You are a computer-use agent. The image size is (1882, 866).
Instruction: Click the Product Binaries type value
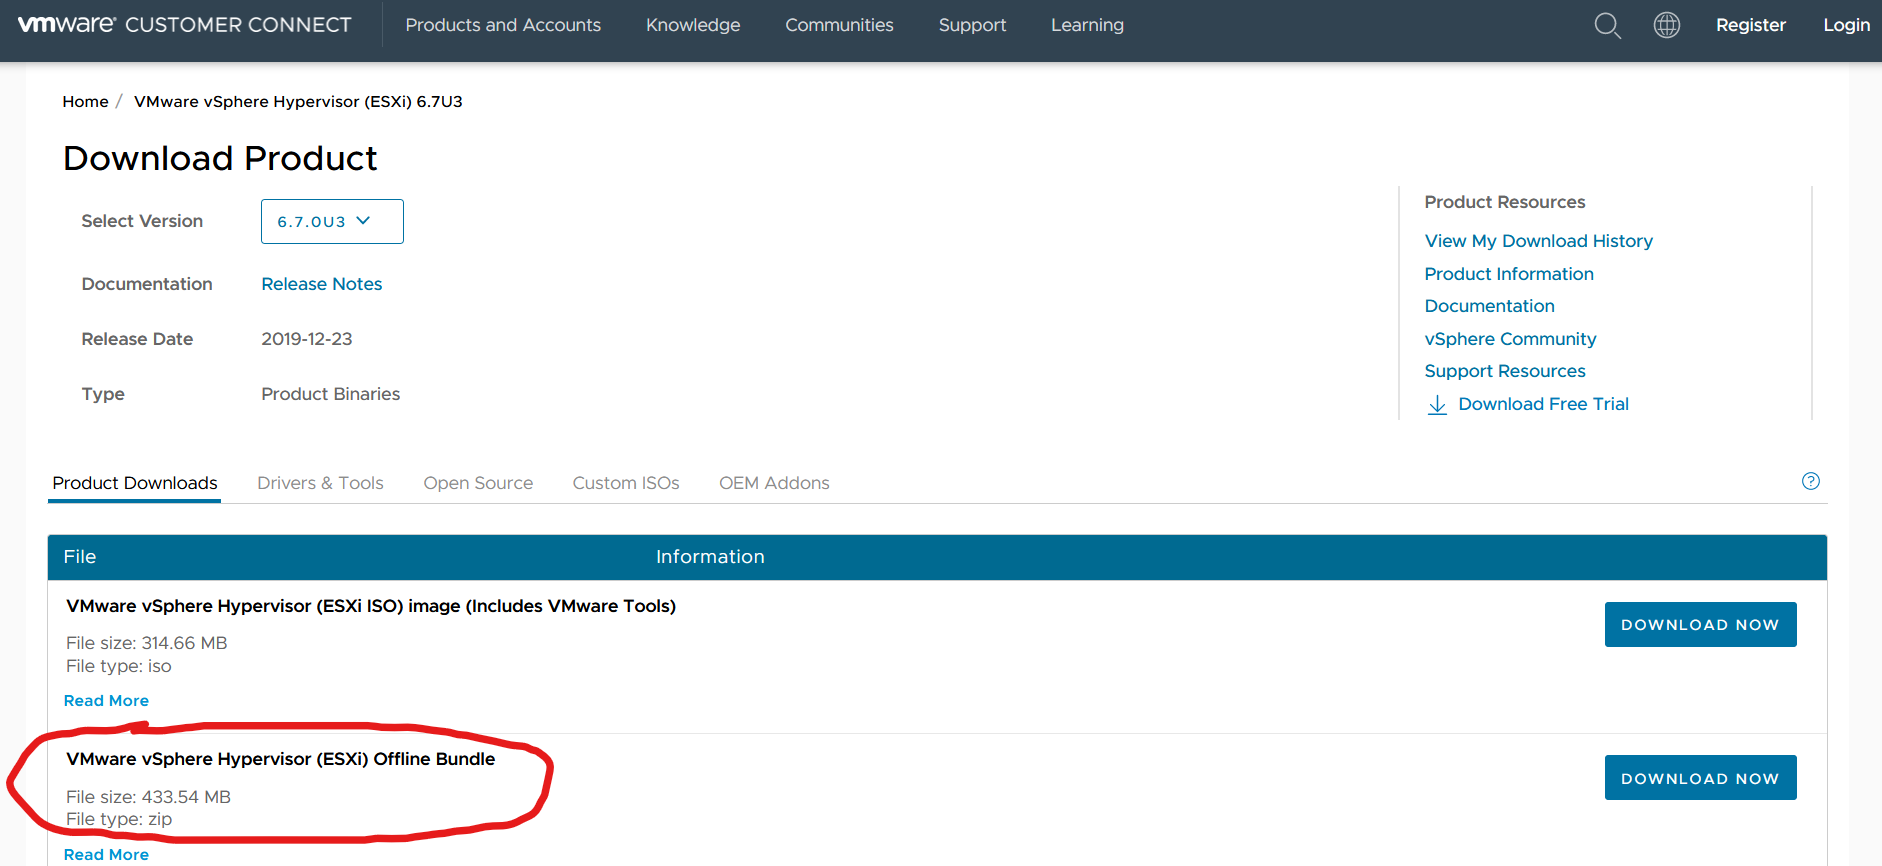[331, 394]
